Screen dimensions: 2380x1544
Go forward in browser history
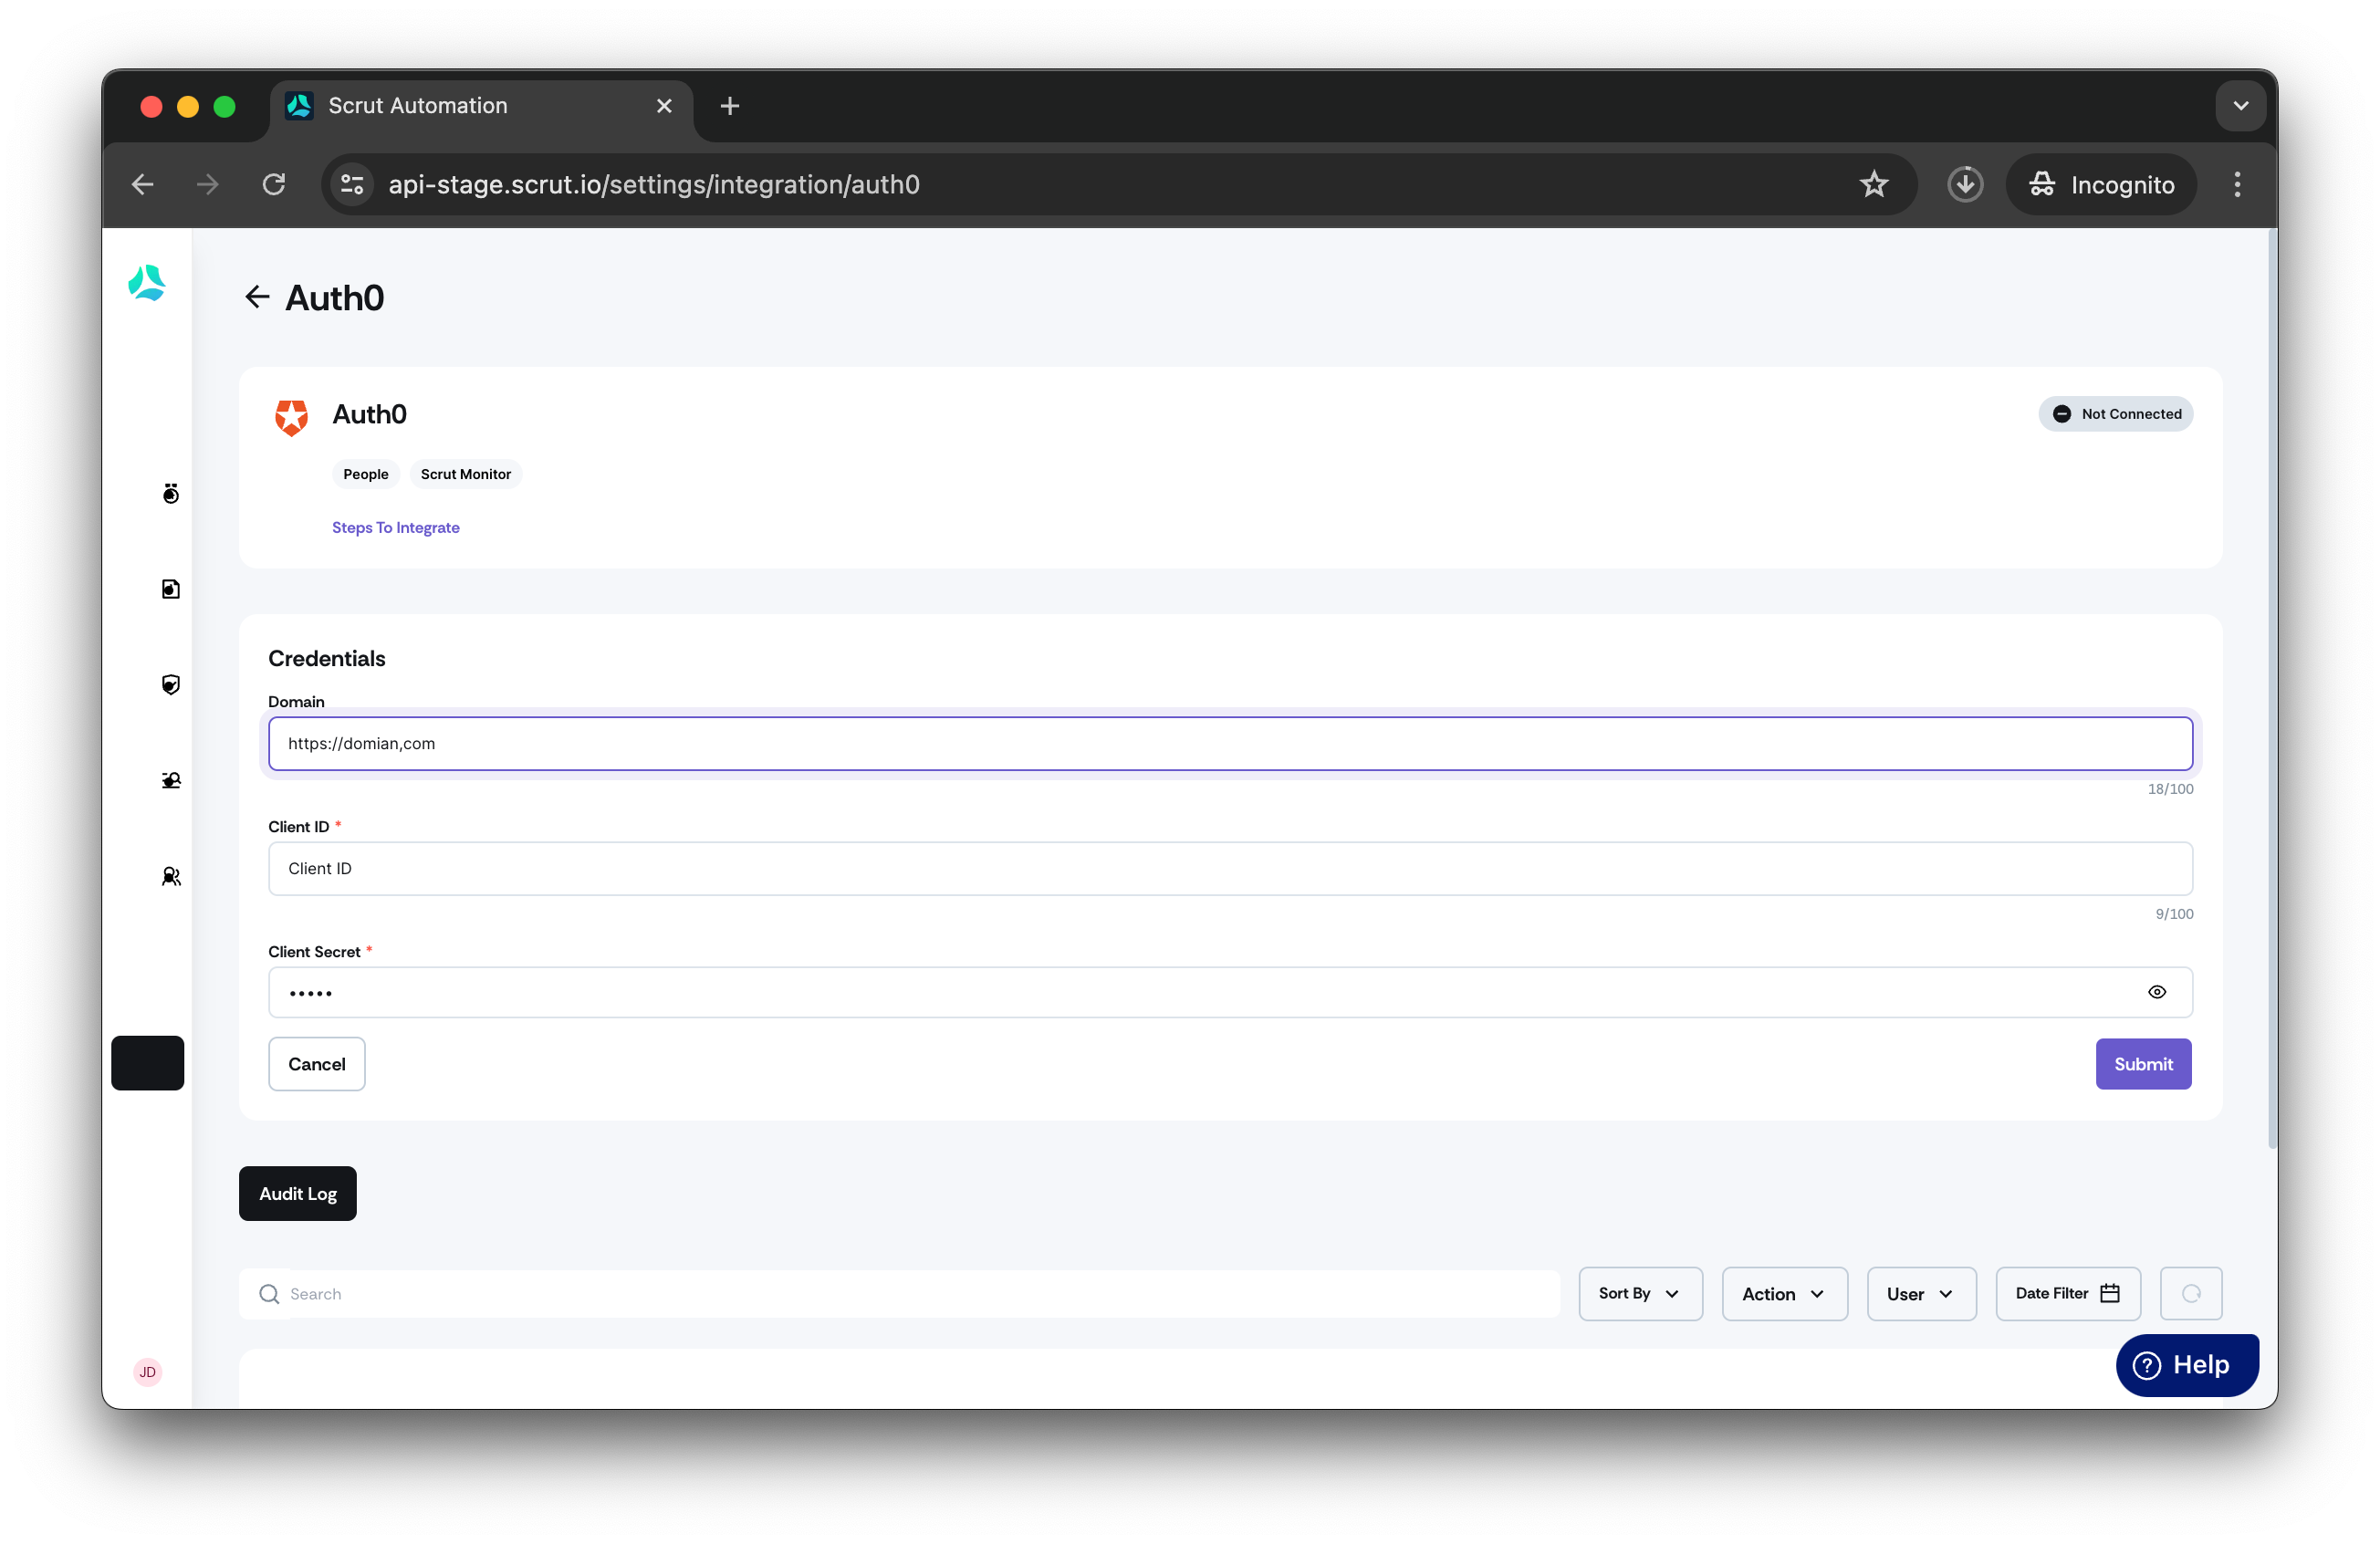(x=208, y=184)
